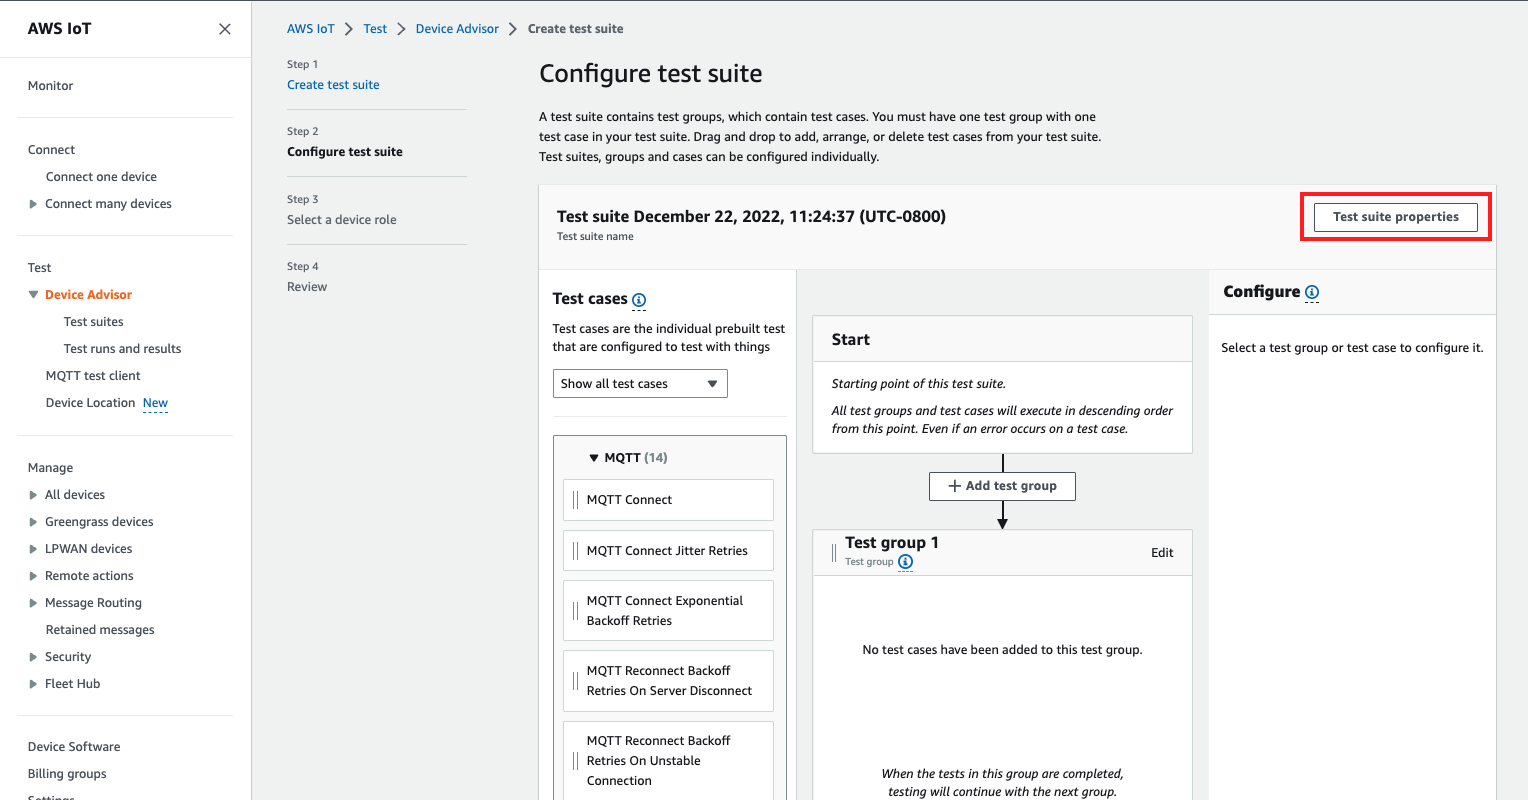Select Test suites in the sidebar
This screenshot has width=1528, height=800.
tap(93, 321)
